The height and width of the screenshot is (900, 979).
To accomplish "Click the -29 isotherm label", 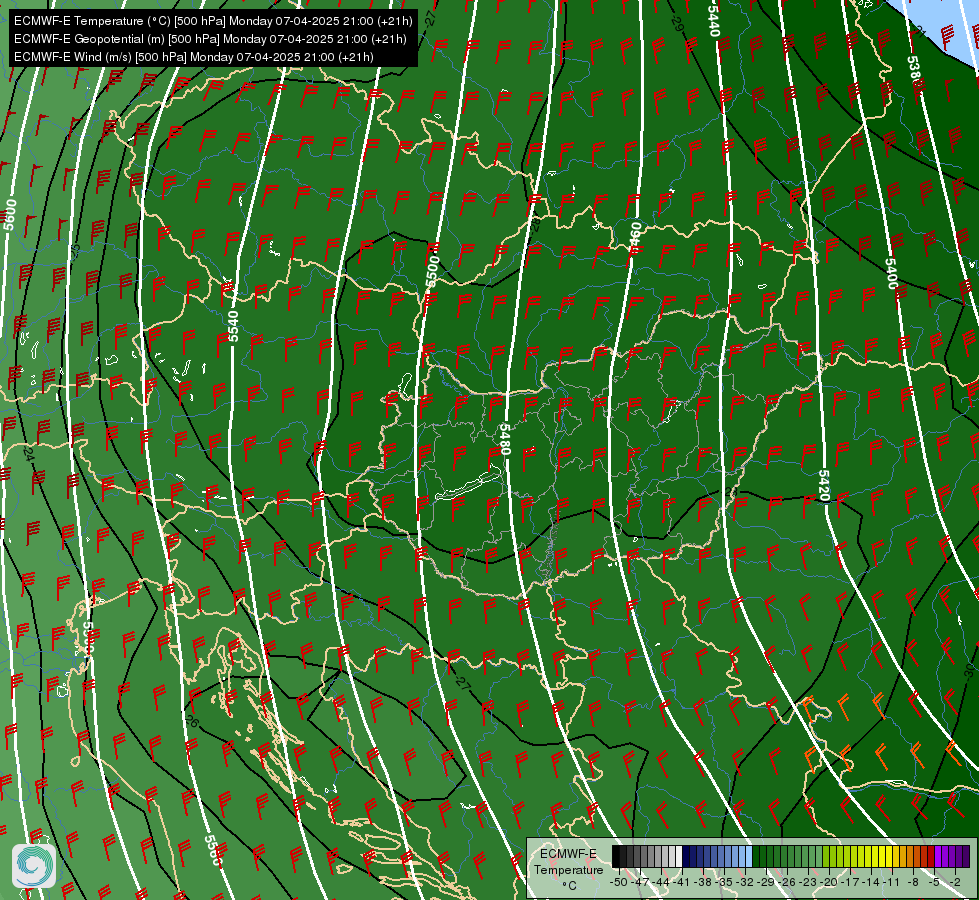I will point(677,23).
